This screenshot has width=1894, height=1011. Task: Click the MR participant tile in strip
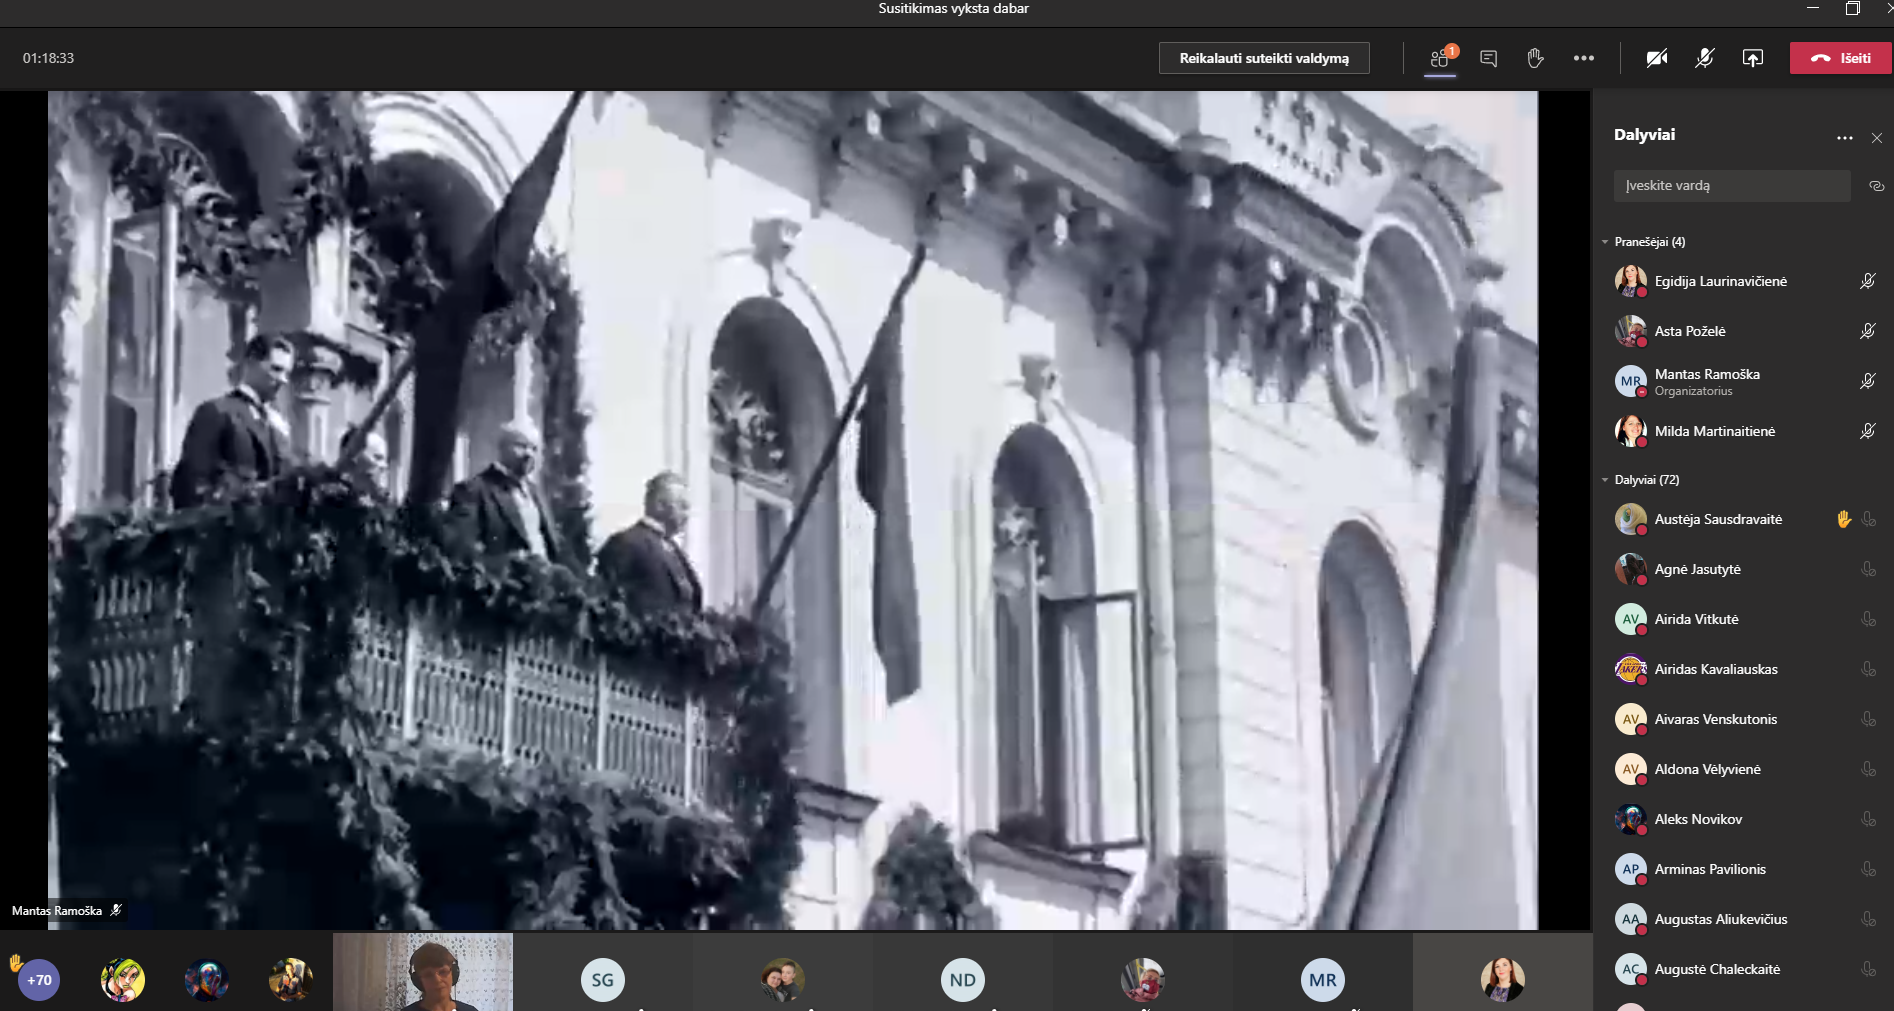point(1323,972)
